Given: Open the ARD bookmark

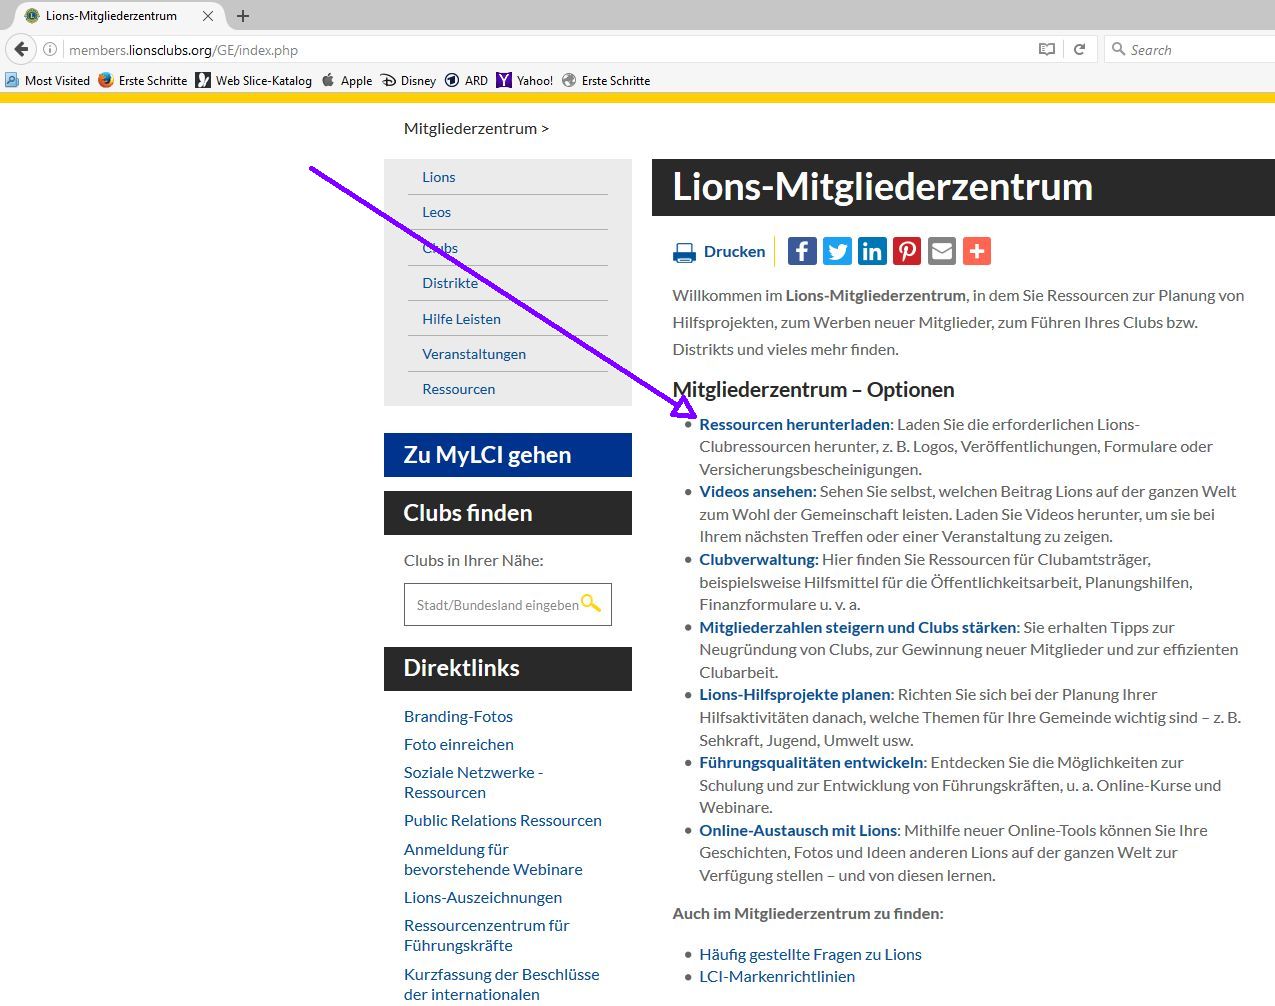Looking at the screenshot, I should pos(466,80).
